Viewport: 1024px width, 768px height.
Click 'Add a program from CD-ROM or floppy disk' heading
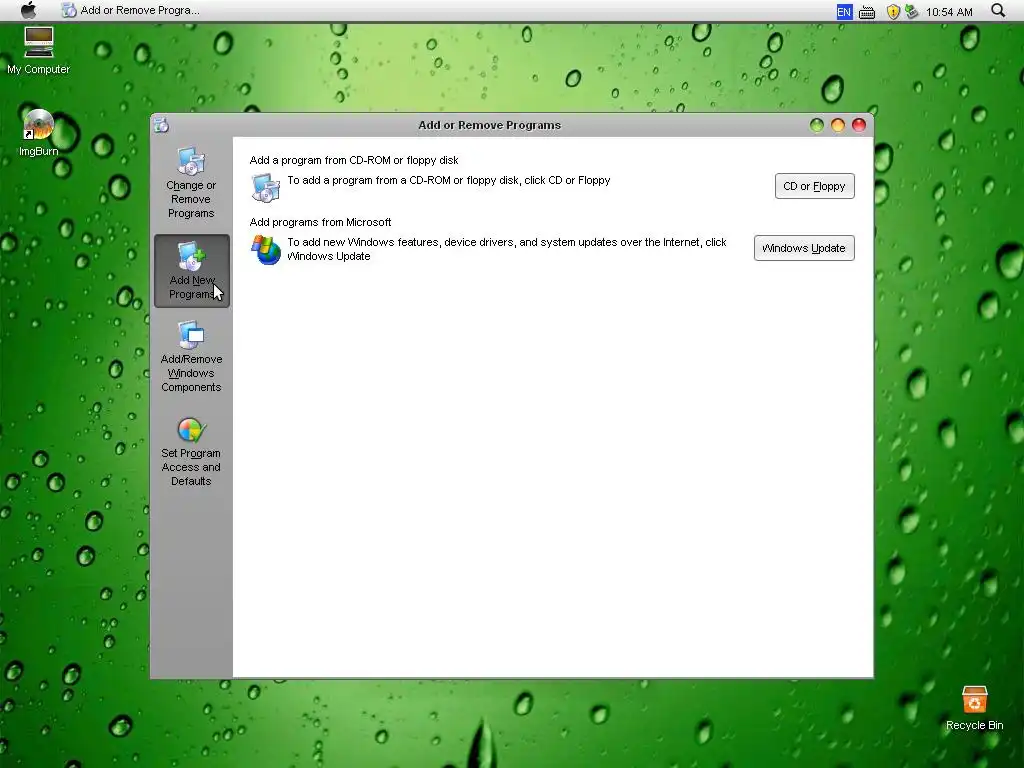354,160
